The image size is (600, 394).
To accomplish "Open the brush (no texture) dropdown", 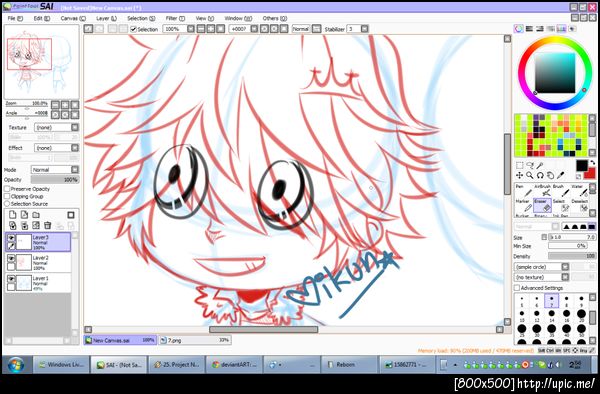I will 541,277.
